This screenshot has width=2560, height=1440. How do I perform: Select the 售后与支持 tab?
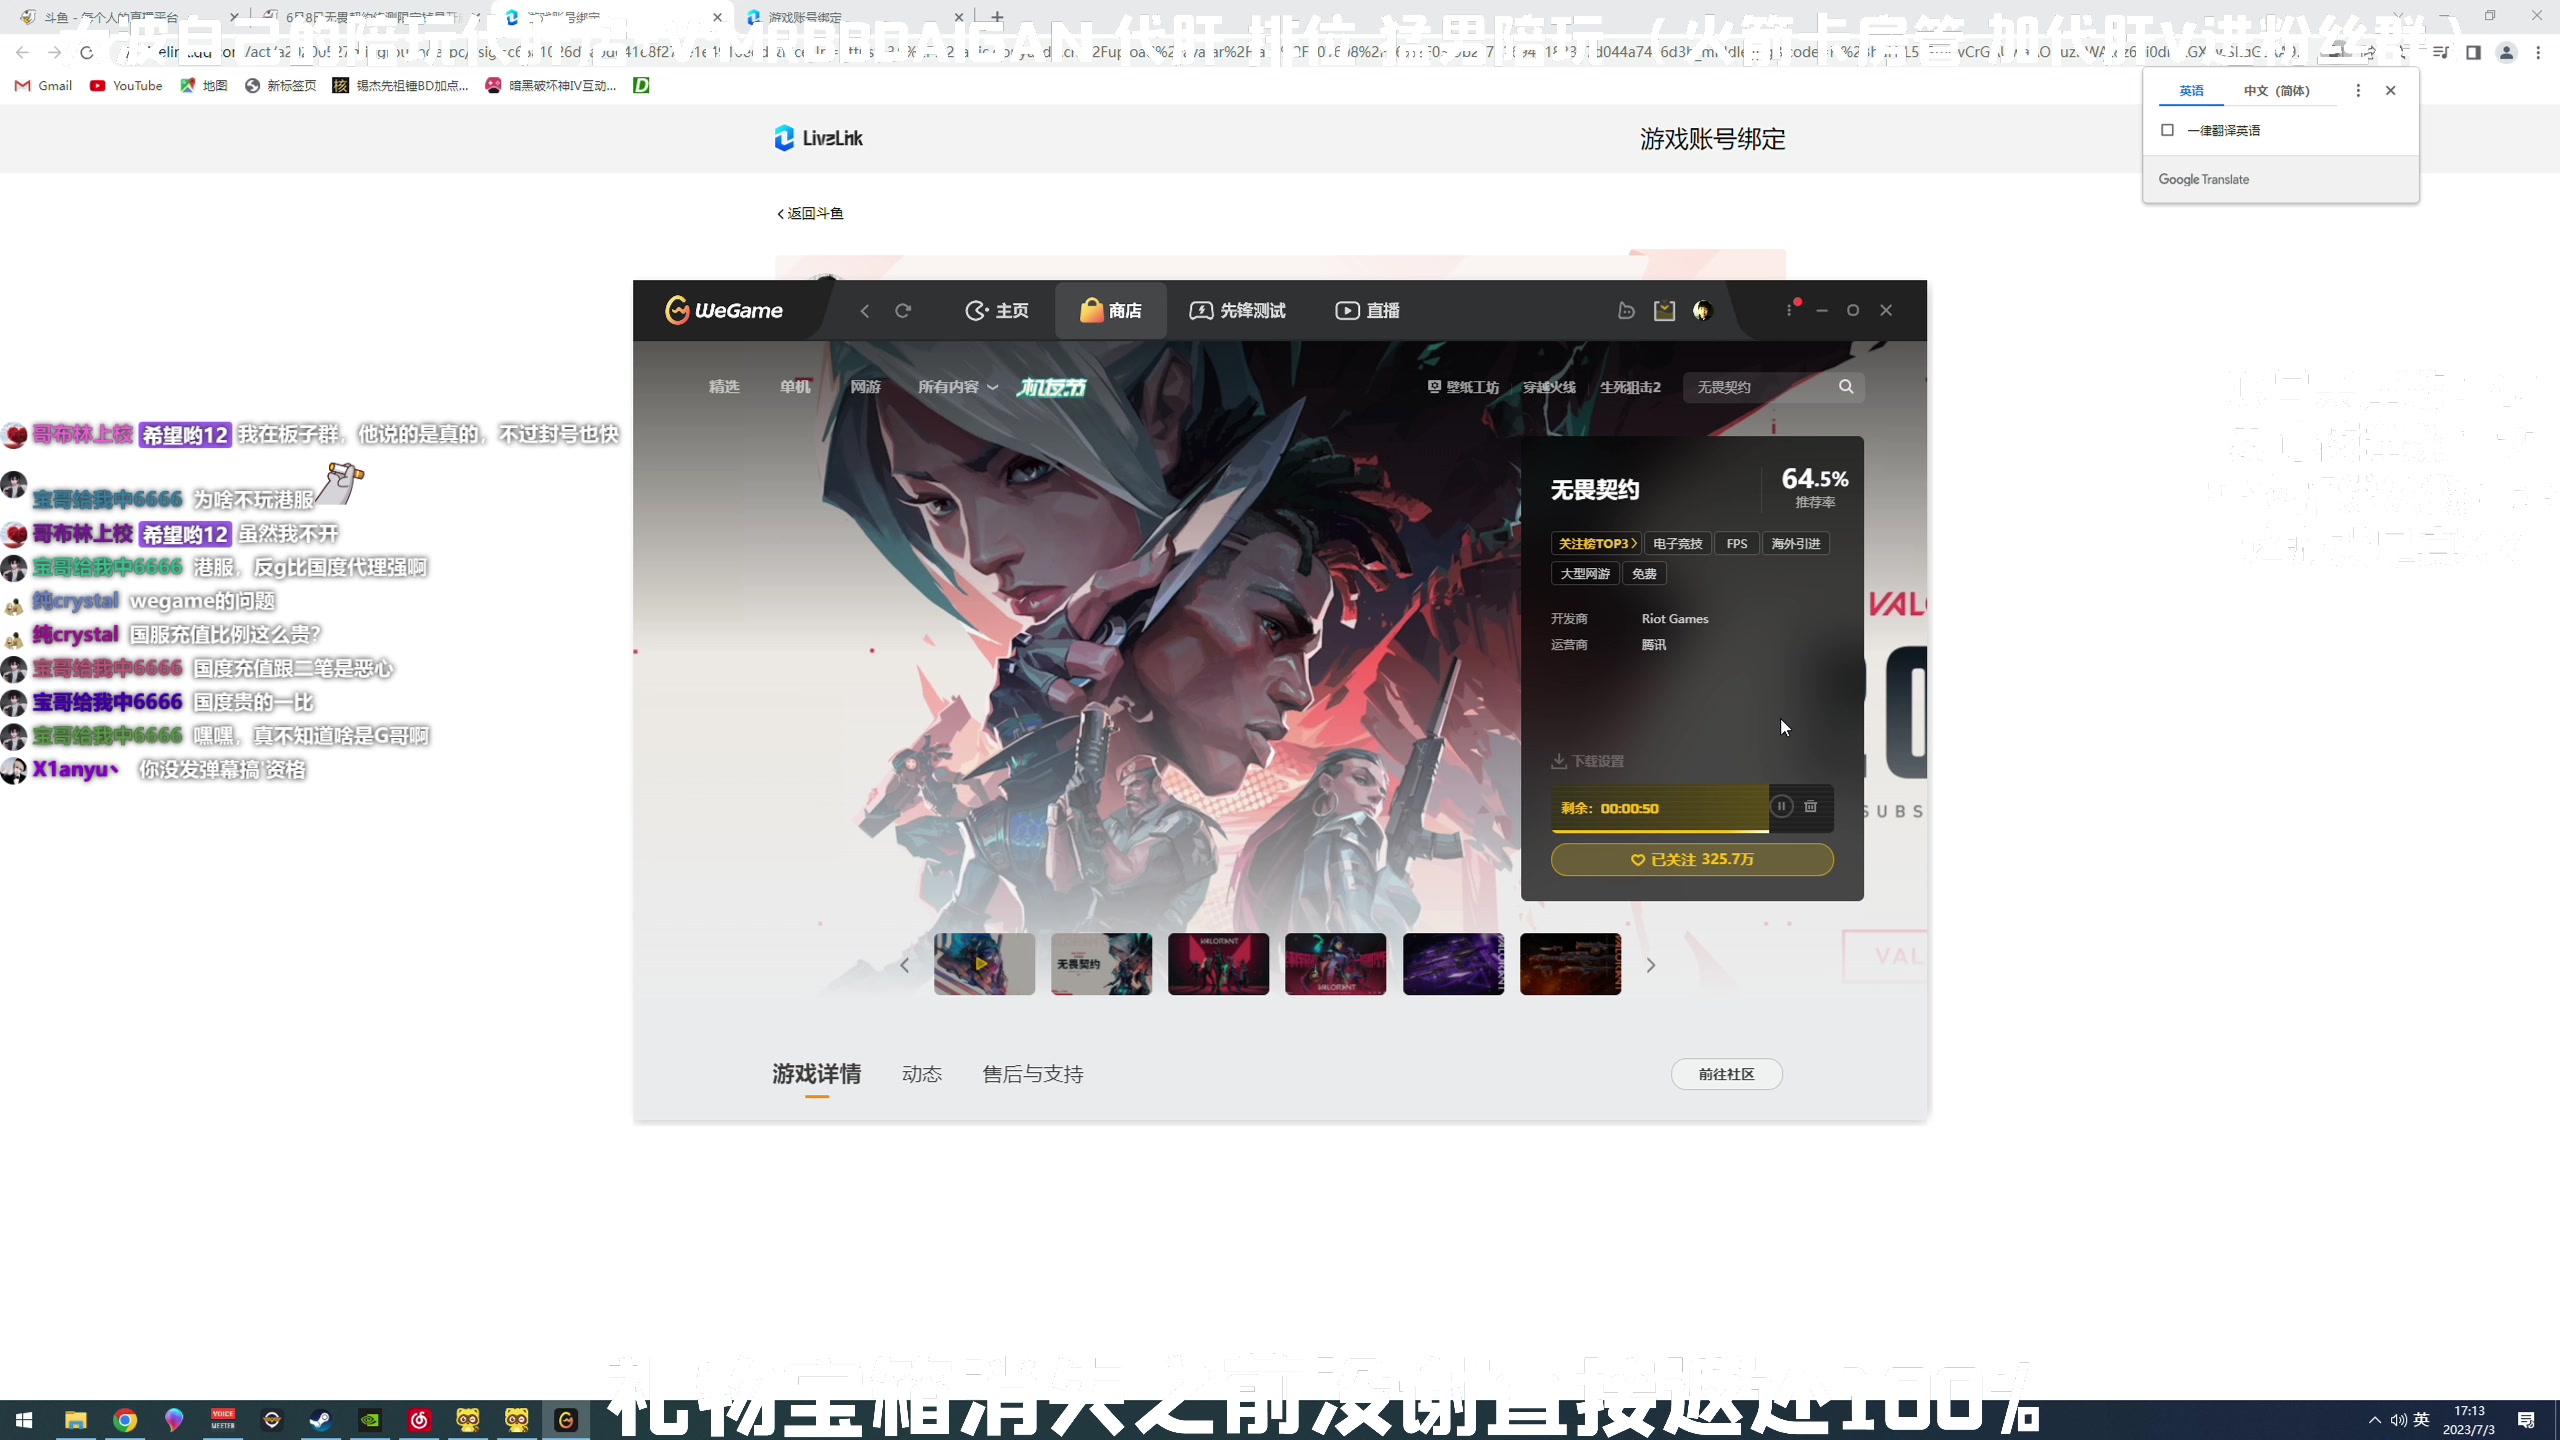point(1033,1074)
